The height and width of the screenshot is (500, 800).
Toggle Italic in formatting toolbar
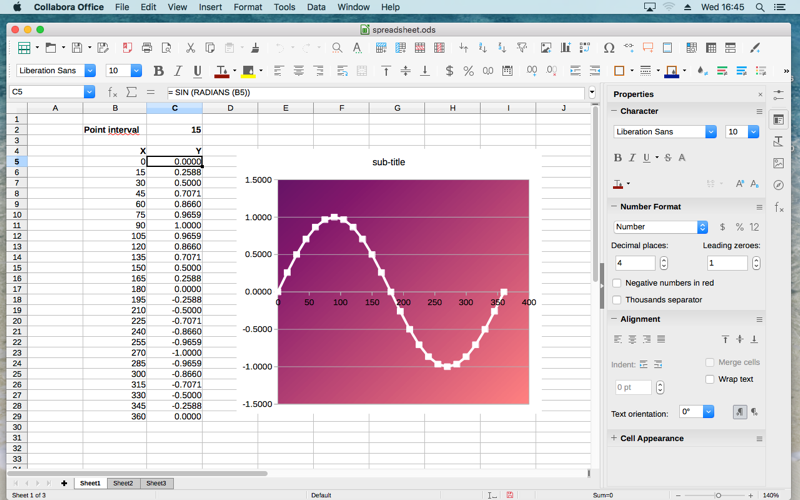178,71
